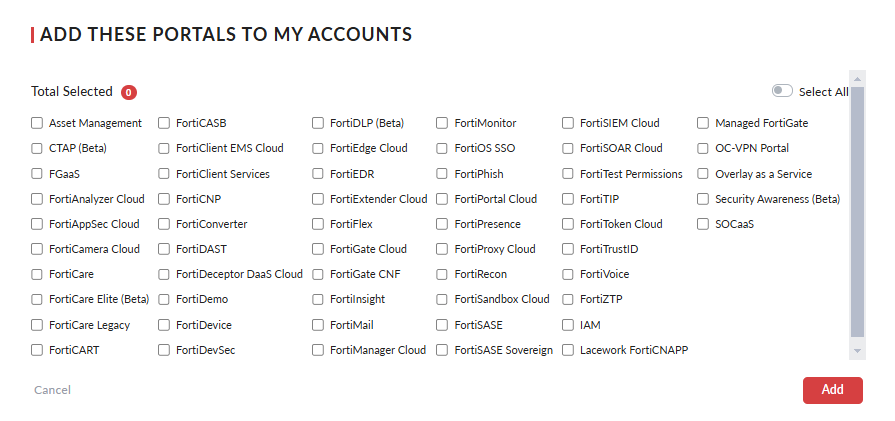Viewport: 895px width, 421px height.
Task: Select the FortiGate Cloud checkbox
Action: (x=318, y=249)
